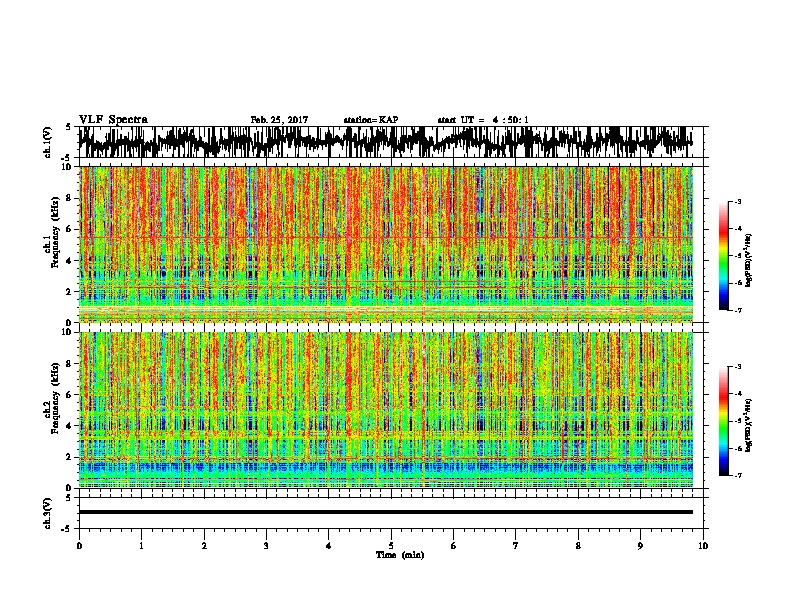This screenshot has height=612, width=792.
Task: Click time-axis tick label "3"
Action: [266, 546]
